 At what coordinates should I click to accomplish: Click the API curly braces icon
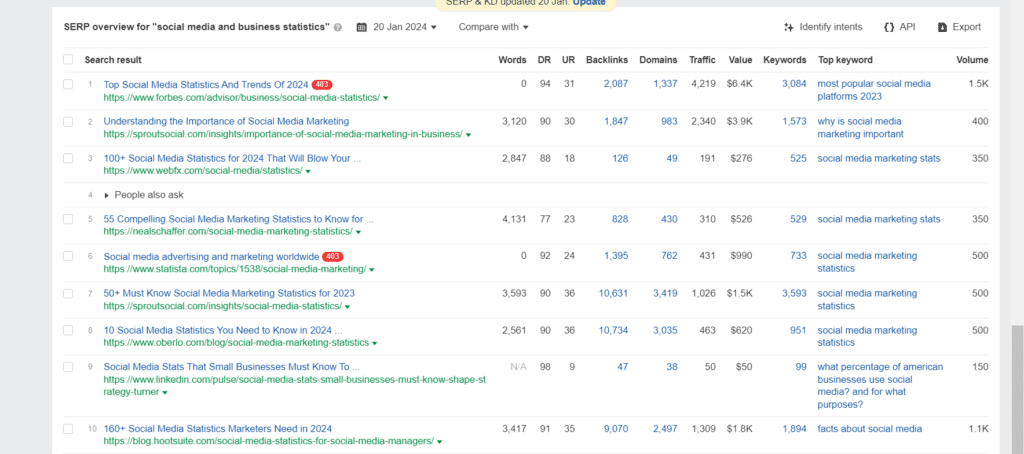[x=888, y=27]
